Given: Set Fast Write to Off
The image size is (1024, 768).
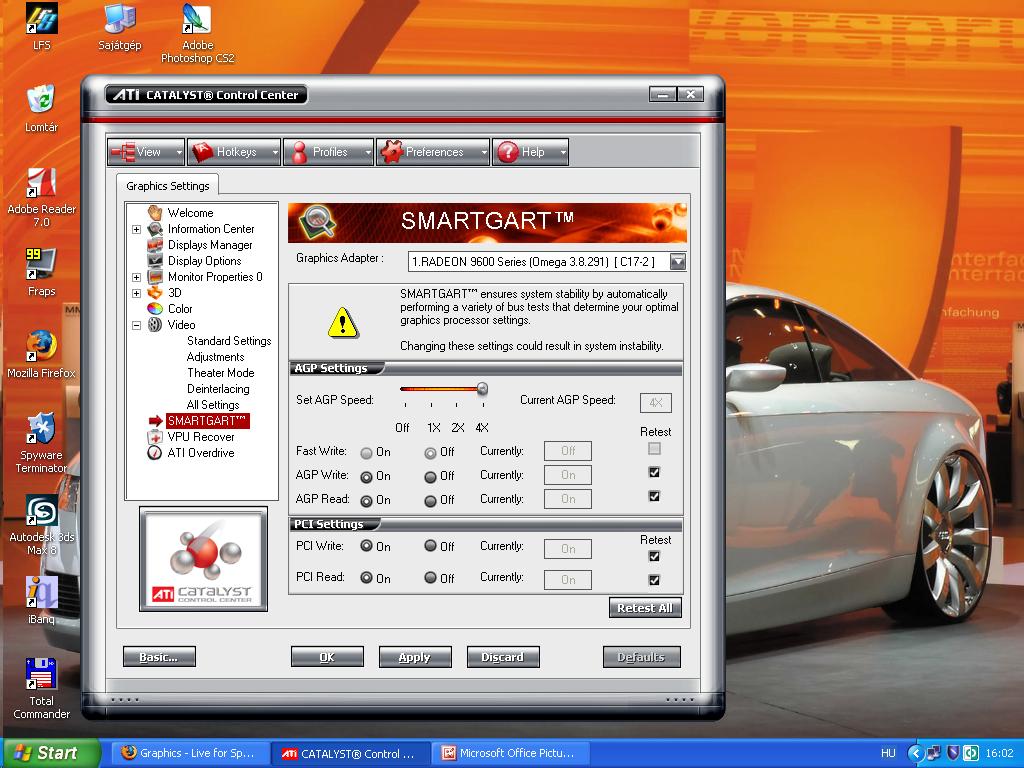Looking at the screenshot, I should point(430,453).
